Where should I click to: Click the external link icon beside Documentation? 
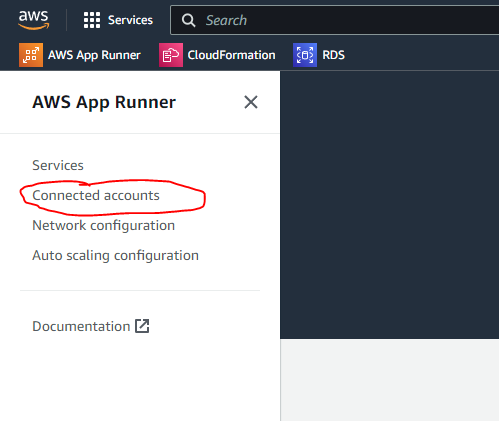tap(142, 326)
